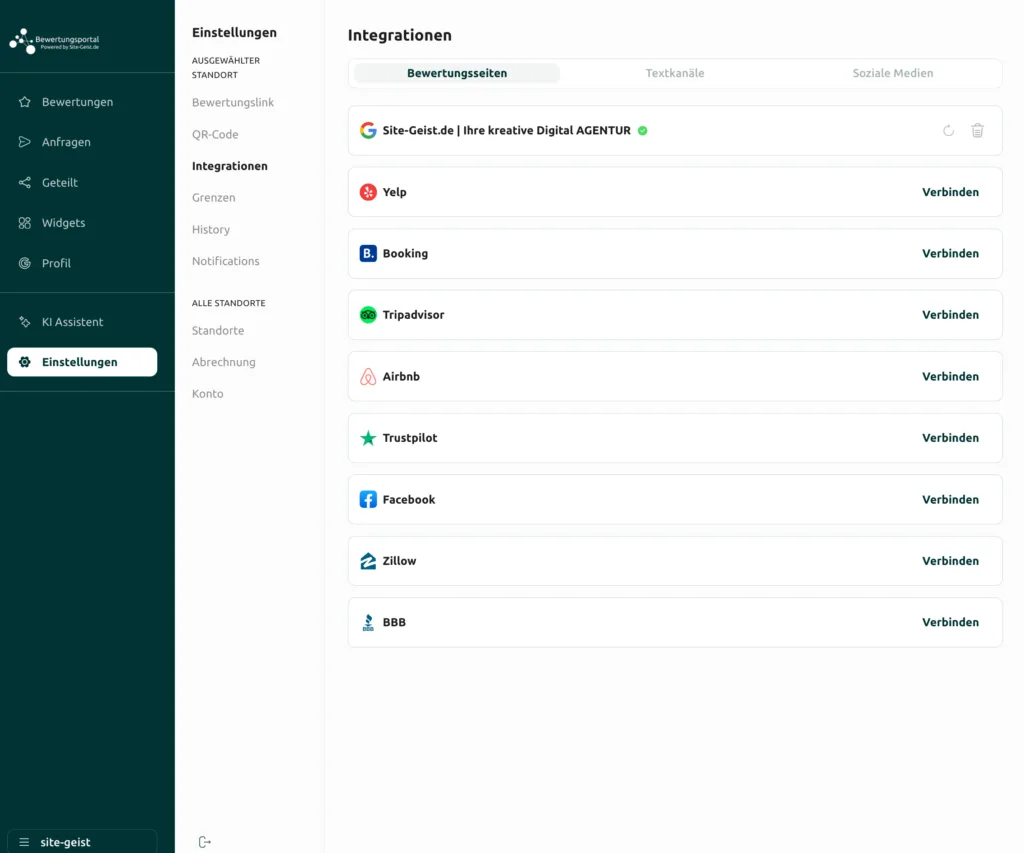This screenshot has height=853, width=1024.
Task: Click the Airbnb logo icon
Action: 368,377
